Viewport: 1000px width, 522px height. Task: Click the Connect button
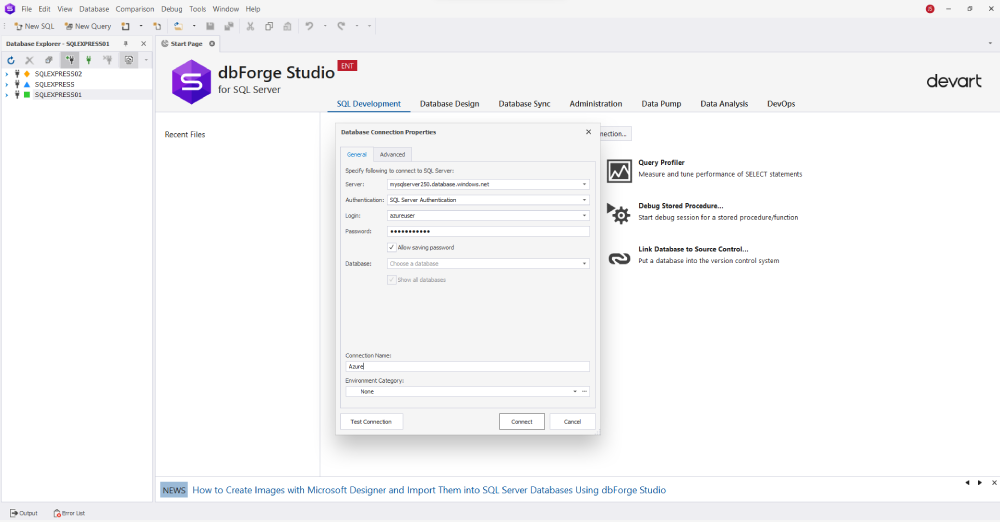tap(522, 422)
